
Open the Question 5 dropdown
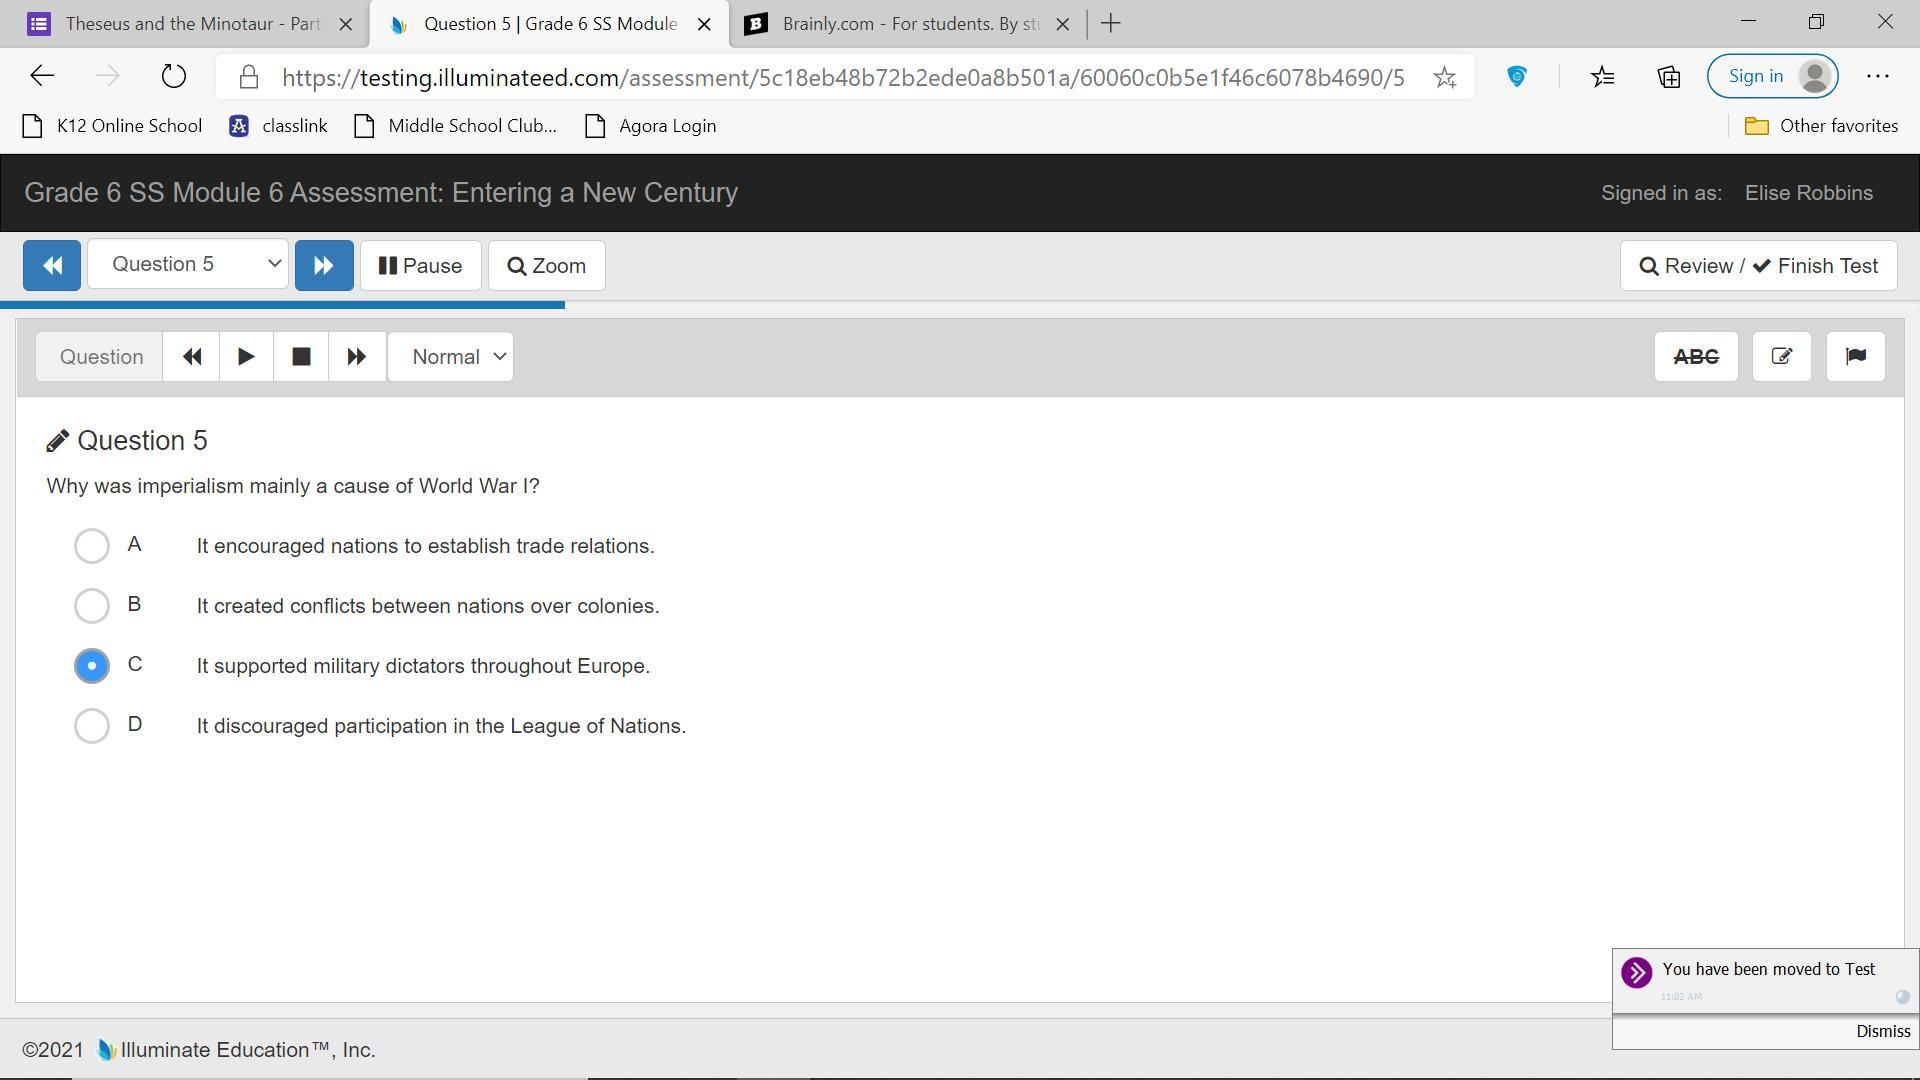pos(188,265)
